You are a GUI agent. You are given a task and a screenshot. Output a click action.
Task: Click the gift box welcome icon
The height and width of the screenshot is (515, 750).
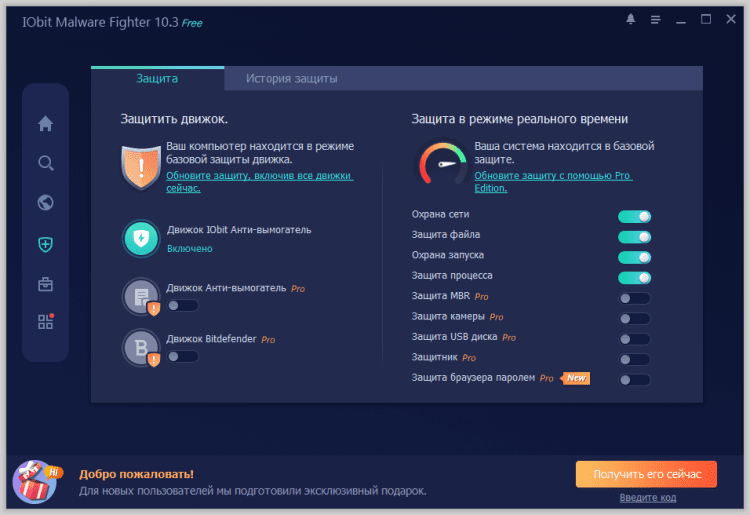pos(36,482)
